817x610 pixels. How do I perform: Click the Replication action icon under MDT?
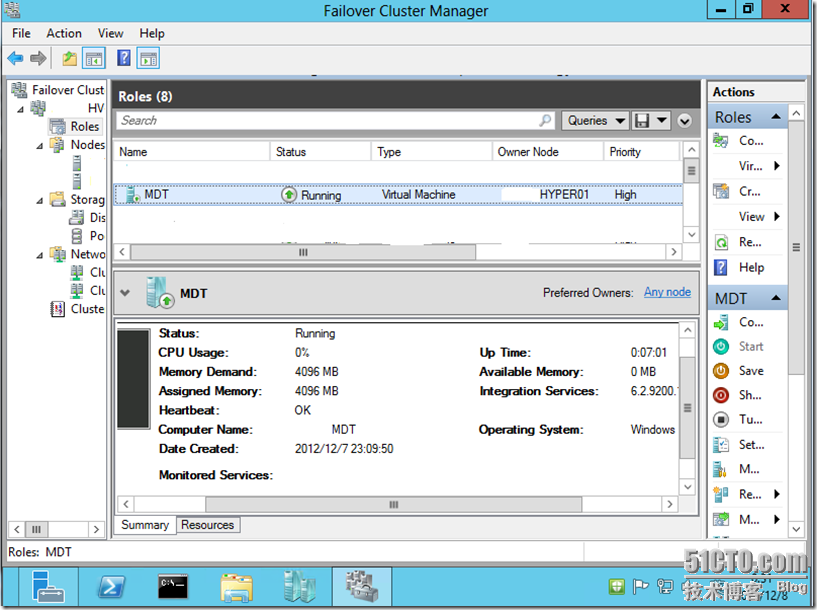pyautogui.click(x=721, y=494)
